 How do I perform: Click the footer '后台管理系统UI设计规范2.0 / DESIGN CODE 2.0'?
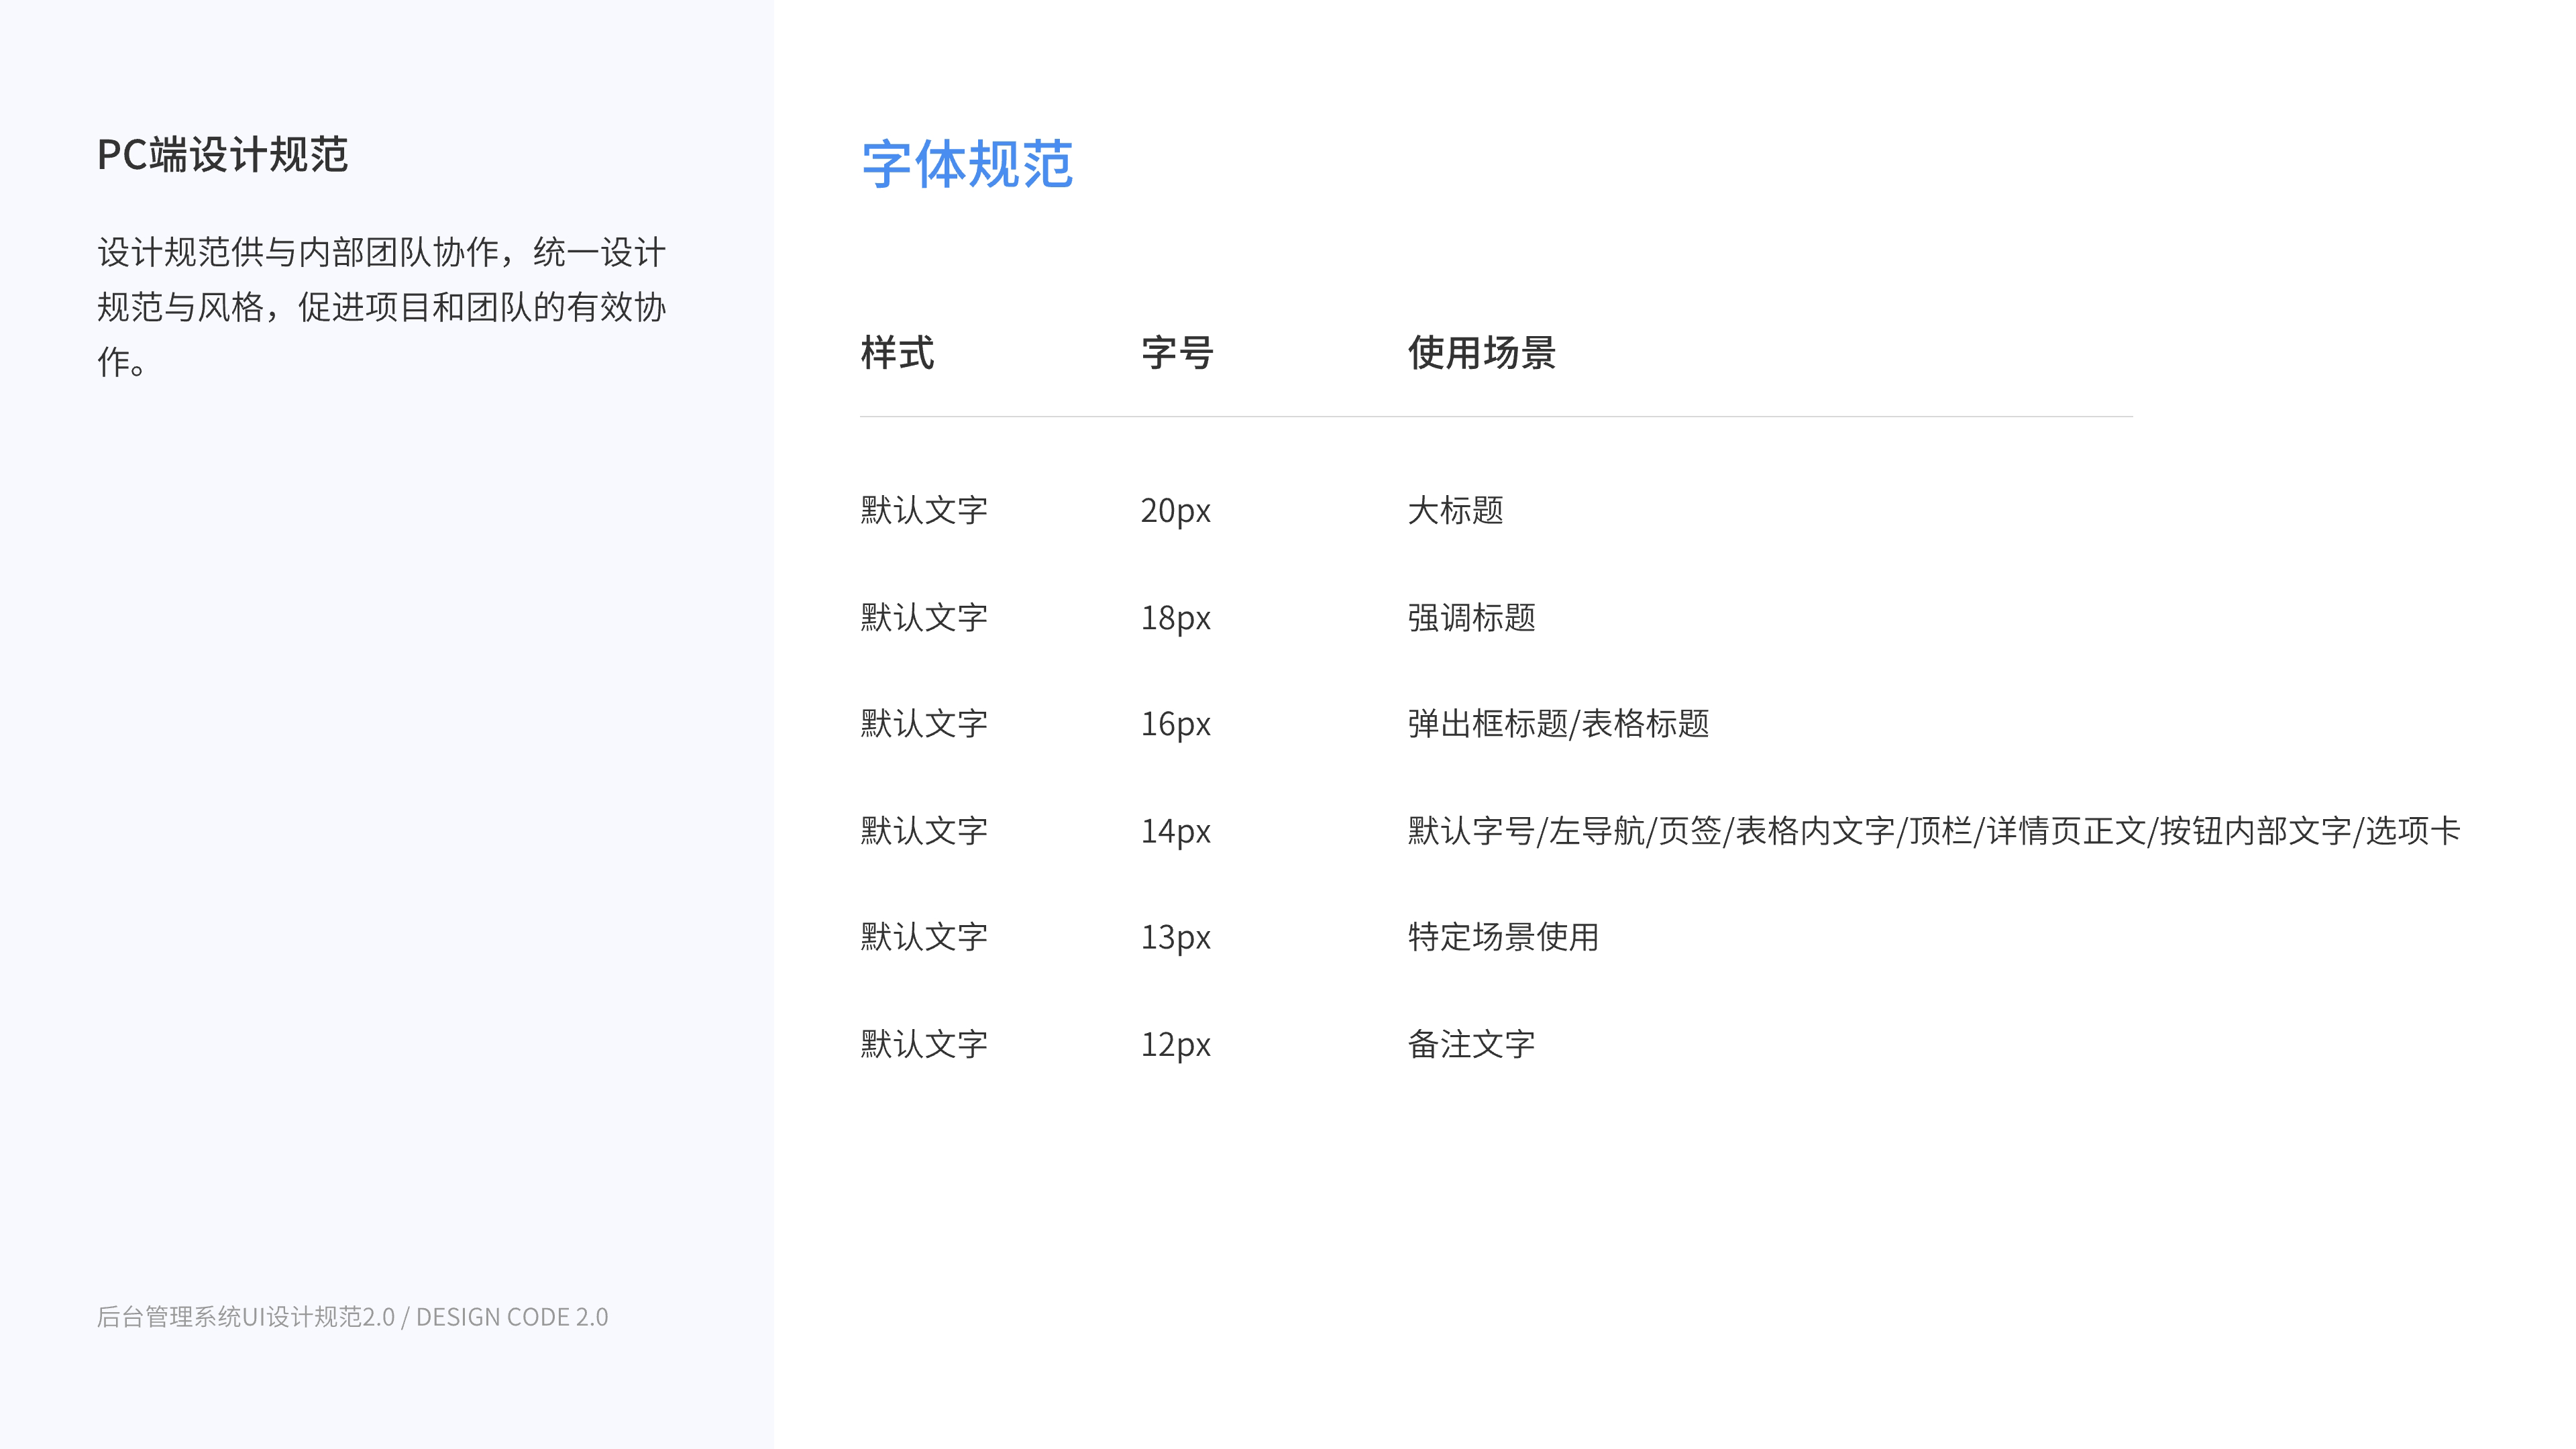(x=352, y=1317)
